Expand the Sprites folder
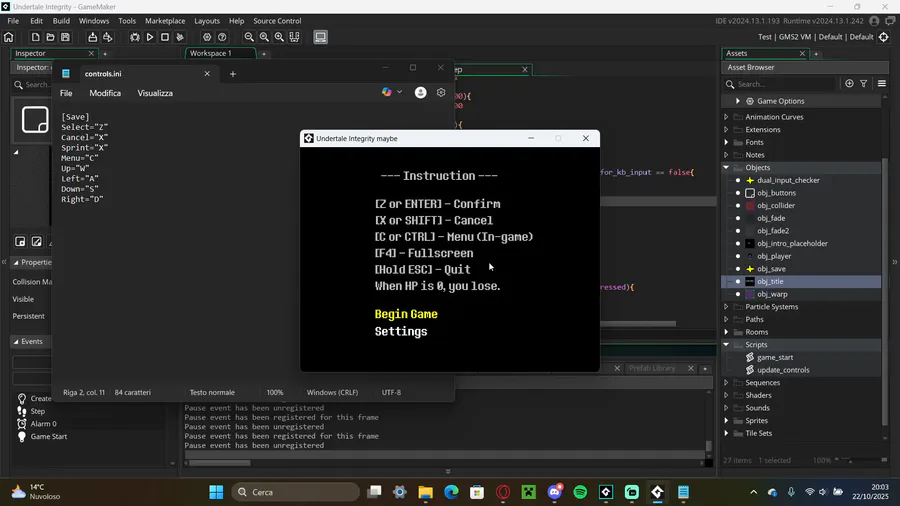 tap(726, 421)
